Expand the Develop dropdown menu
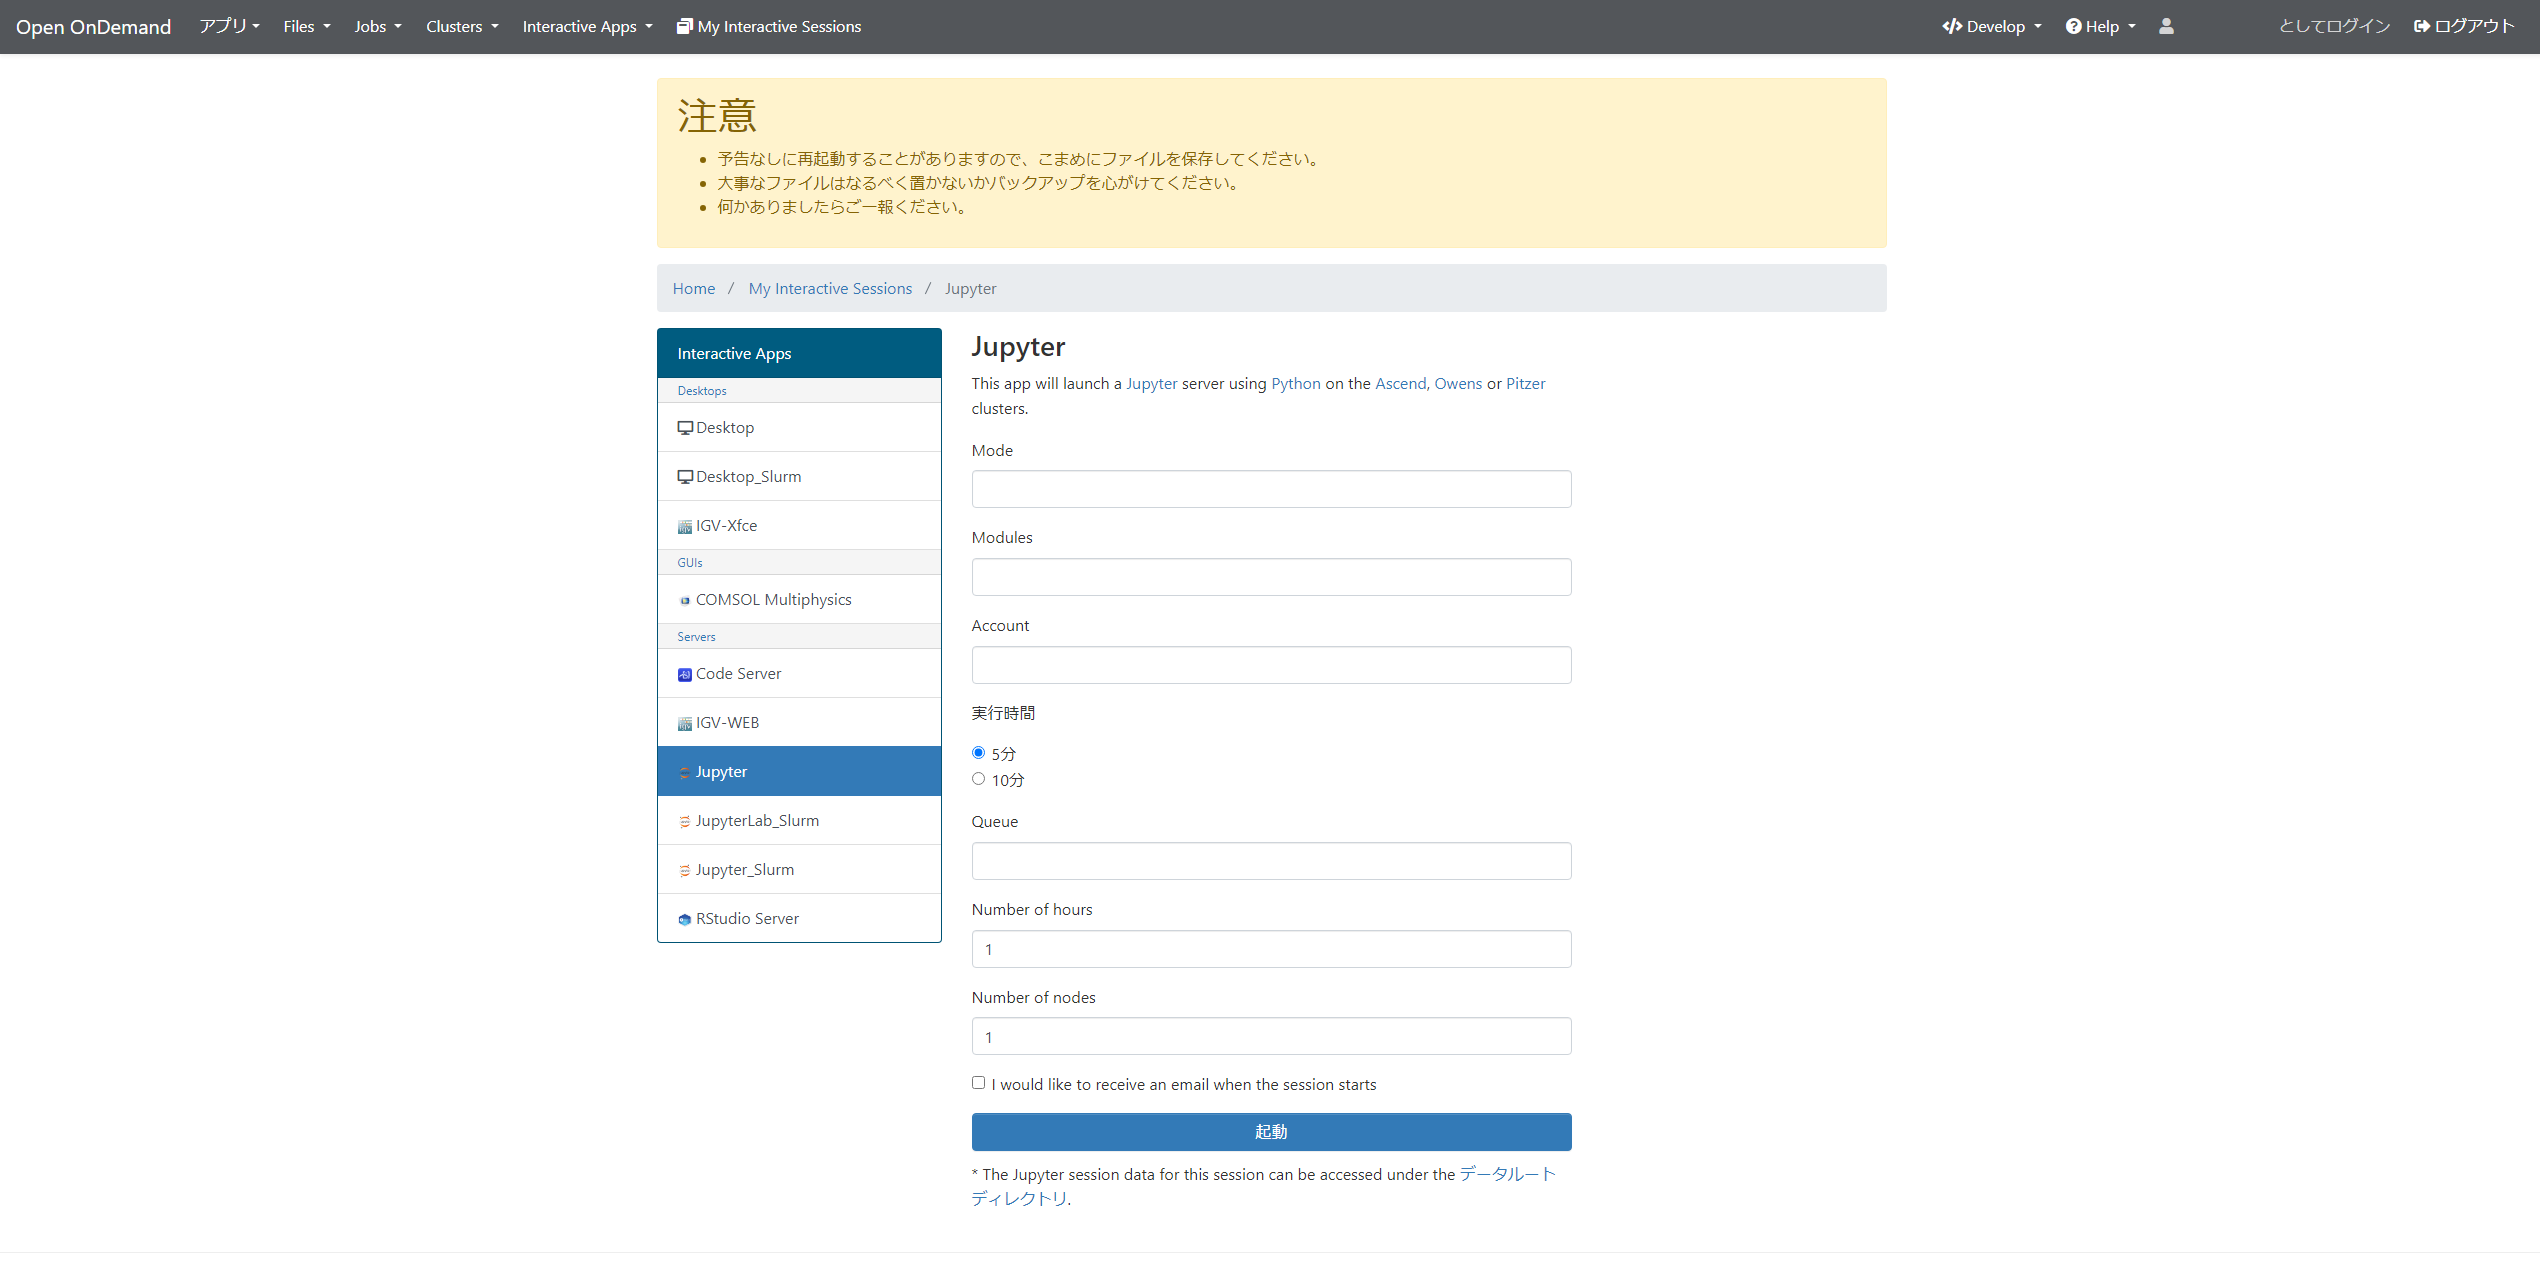2540x1266 pixels. pos(1992,26)
